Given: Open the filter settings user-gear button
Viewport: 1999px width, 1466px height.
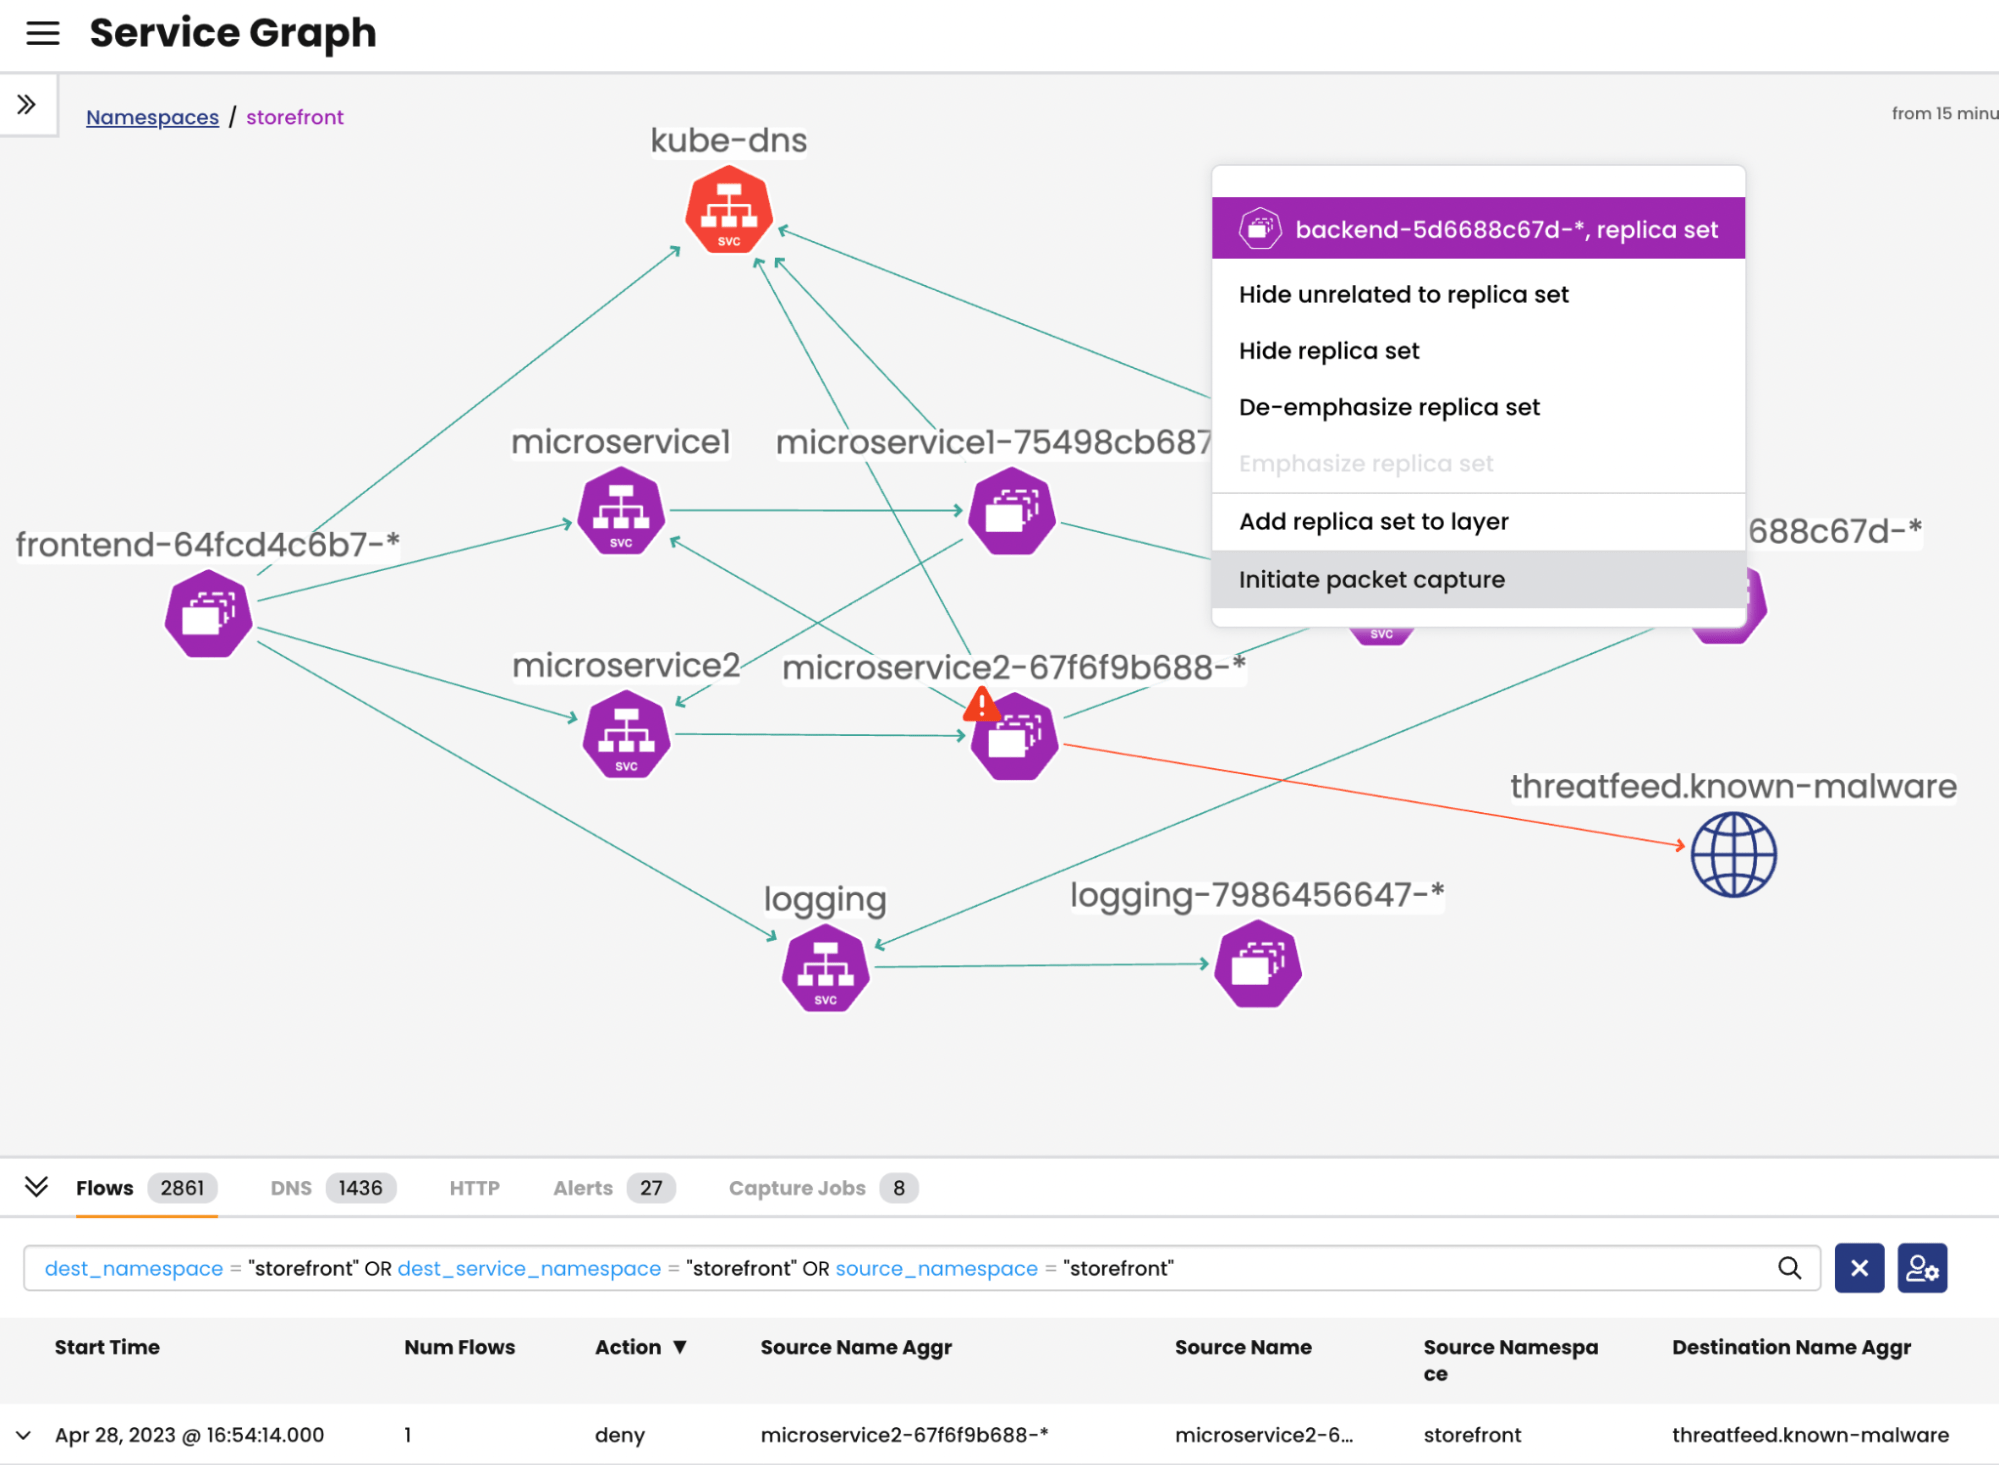Looking at the screenshot, I should pyautogui.click(x=1922, y=1268).
